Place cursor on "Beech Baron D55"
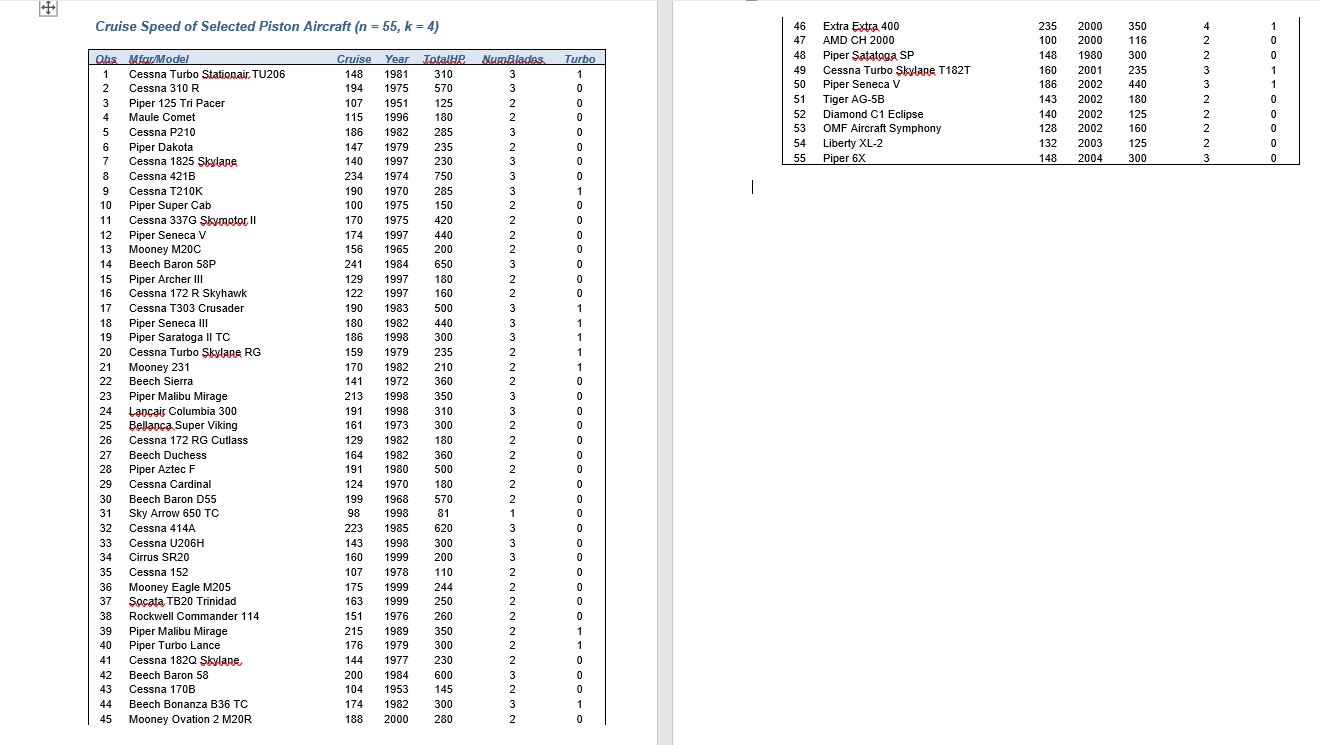 tap(172, 499)
